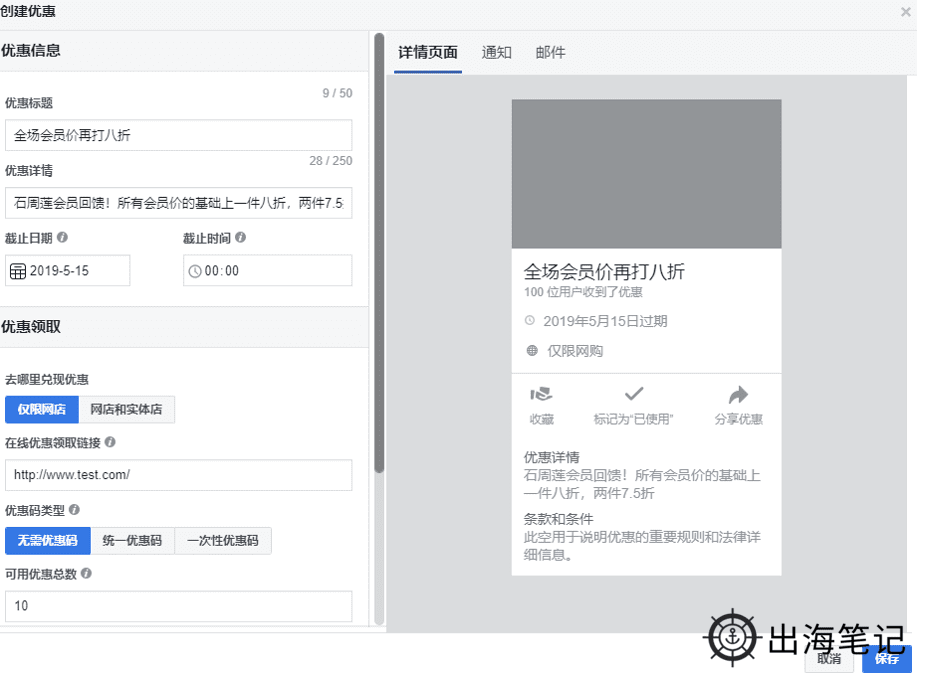Open the deadline date calendar picker

(18, 270)
